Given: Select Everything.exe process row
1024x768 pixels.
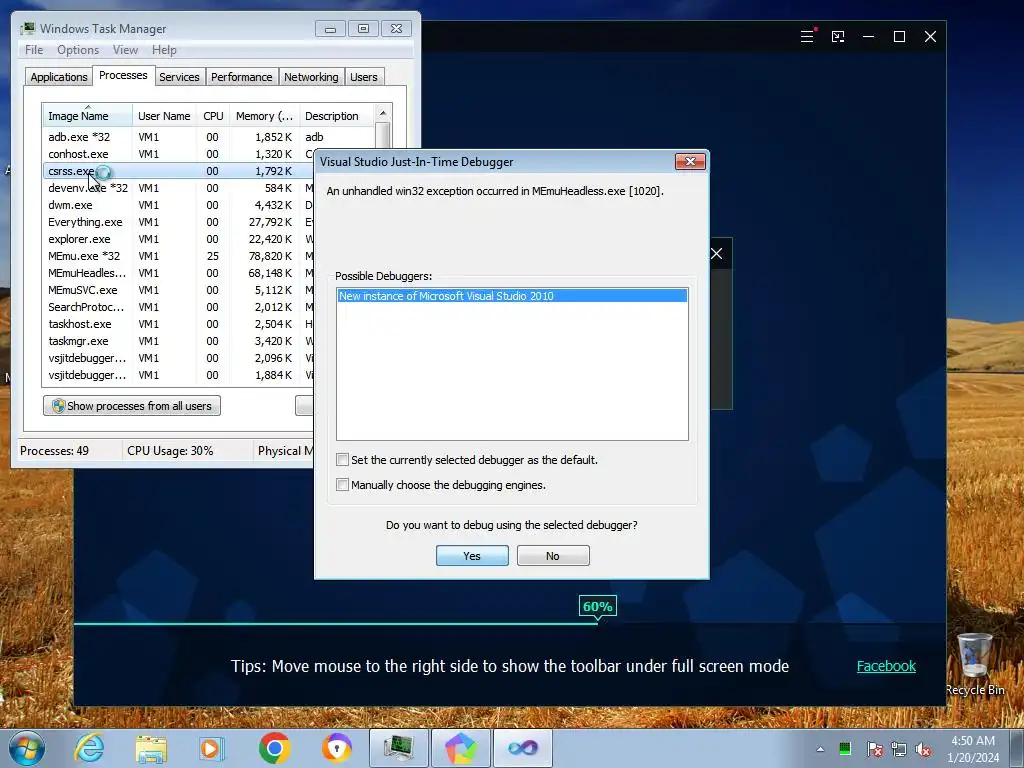Looking at the screenshot, I should [179, 221].
